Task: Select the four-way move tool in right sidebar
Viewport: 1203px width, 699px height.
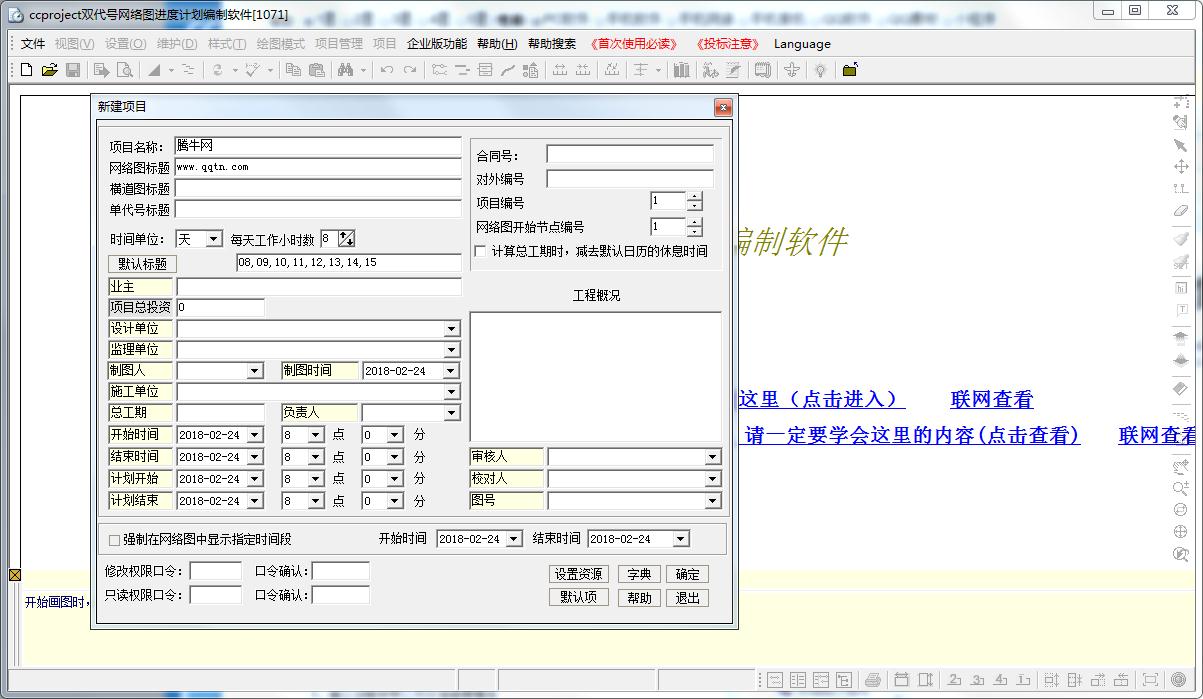Action: [x=1181, y=167]
